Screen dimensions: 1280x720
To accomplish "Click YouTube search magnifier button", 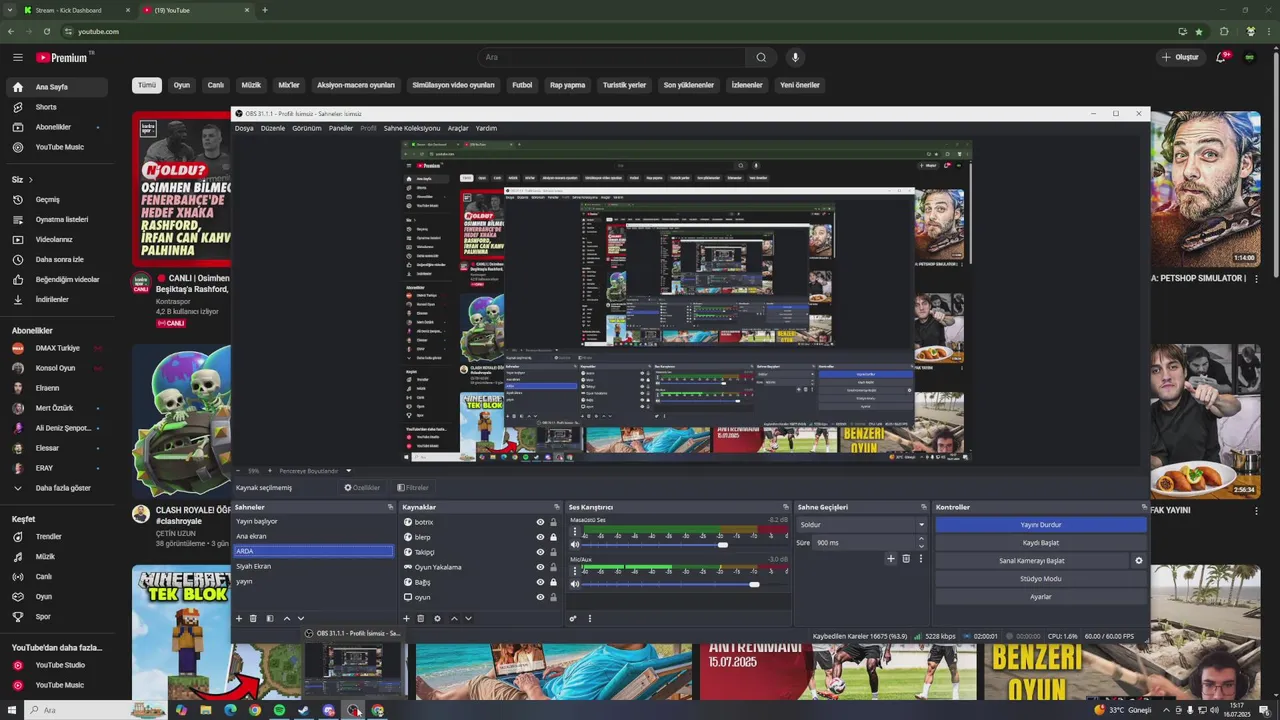I will pyautogui.click(x=761, y=57).
